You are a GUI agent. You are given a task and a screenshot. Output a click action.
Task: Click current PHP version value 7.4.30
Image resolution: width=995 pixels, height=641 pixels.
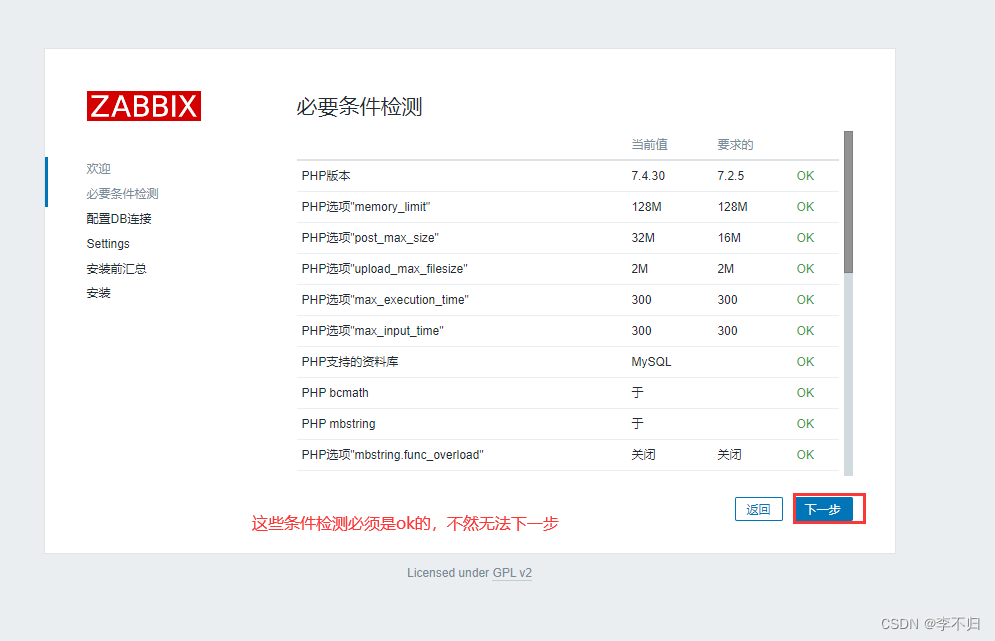tap(648, 176)
